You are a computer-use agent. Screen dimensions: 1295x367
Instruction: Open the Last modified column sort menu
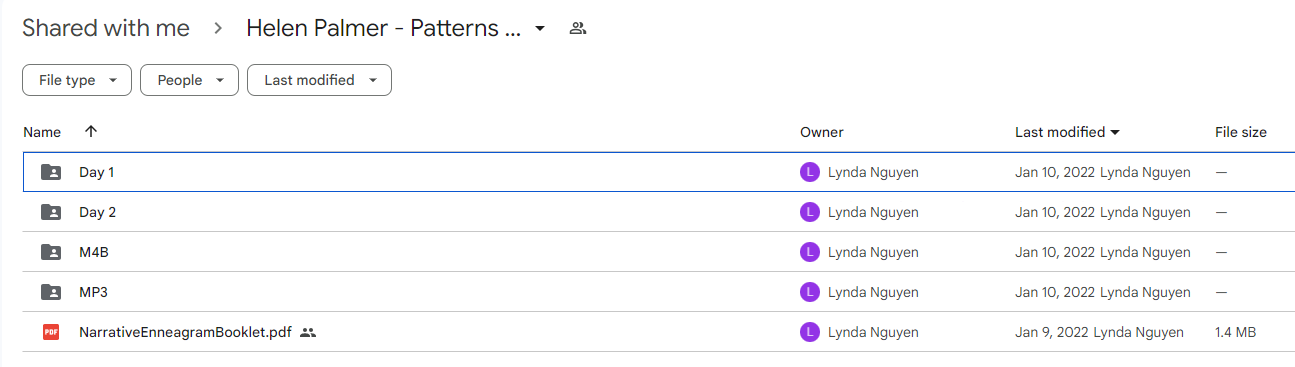click(x=1067, y=132)
